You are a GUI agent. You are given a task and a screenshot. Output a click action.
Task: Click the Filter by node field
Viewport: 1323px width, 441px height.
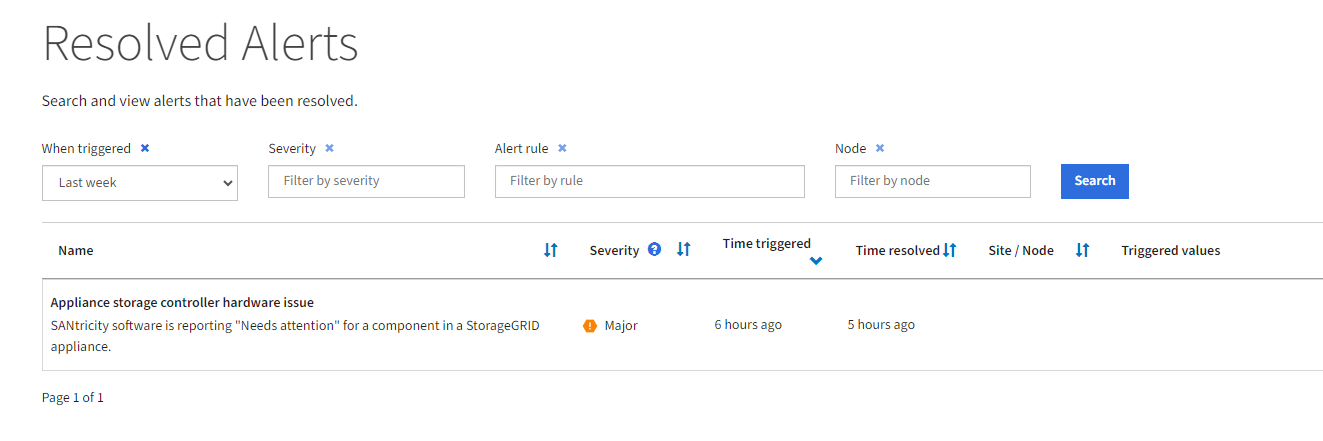pyautogui.click(x=932, y=181)
